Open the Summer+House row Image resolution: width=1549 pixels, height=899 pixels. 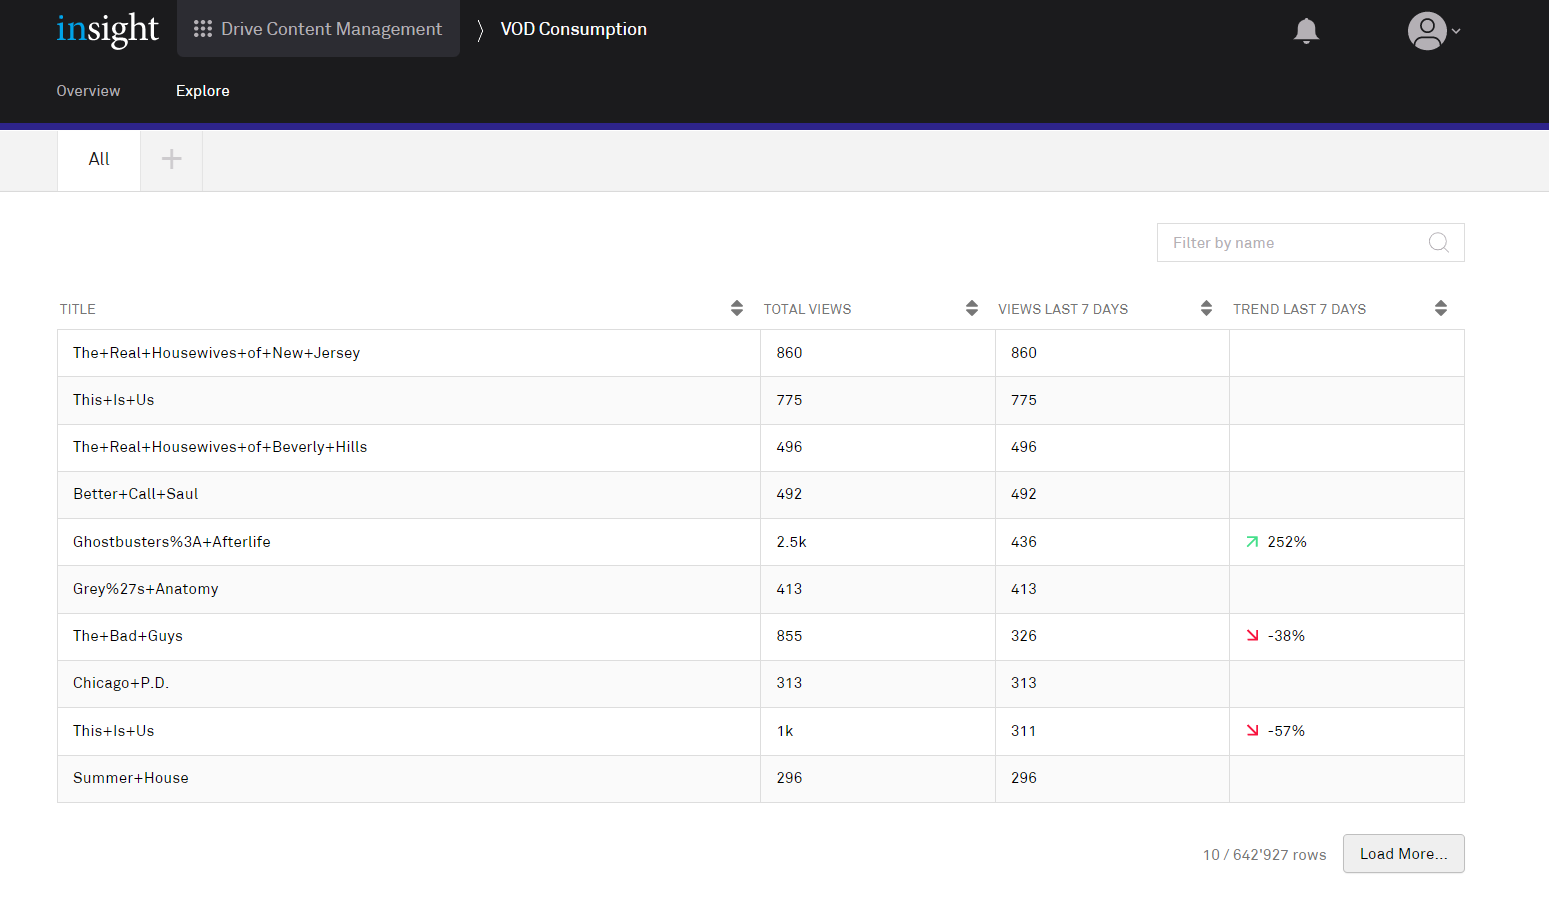pos(131,778)
